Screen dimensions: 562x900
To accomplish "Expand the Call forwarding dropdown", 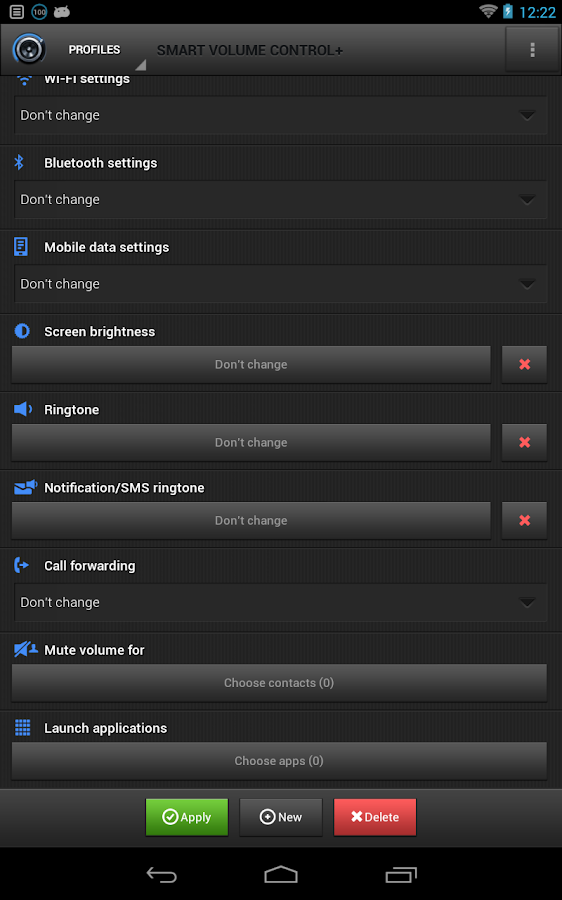I will (x=281, y=603).
